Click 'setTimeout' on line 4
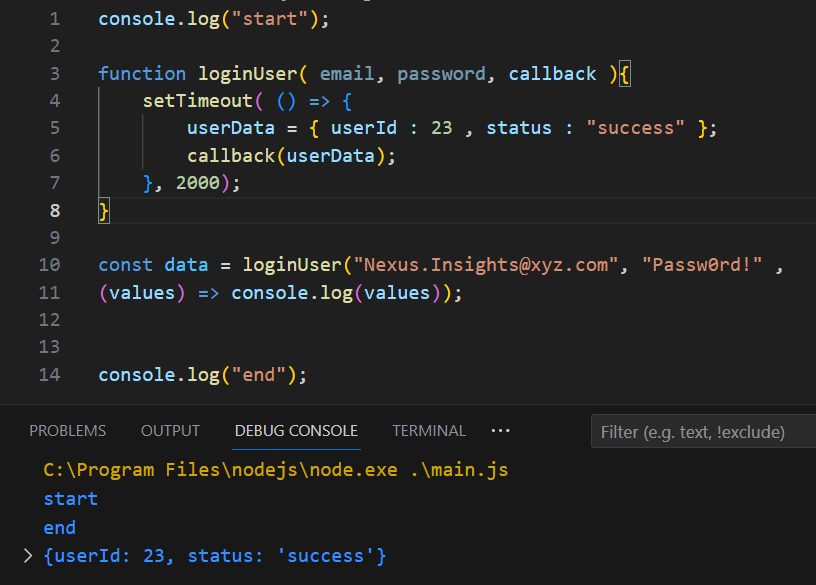 point(198,101)
